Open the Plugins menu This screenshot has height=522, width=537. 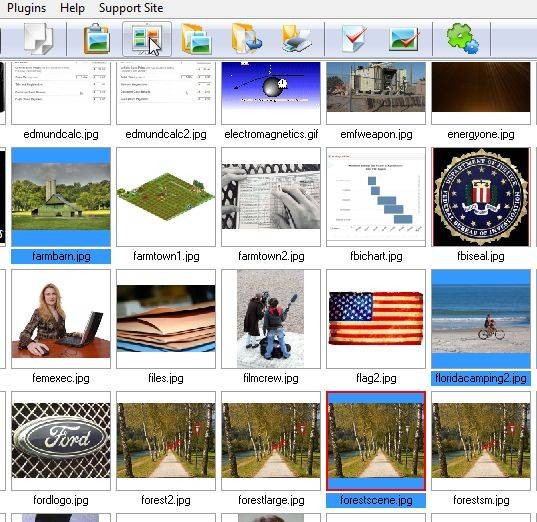pos(26,8)
